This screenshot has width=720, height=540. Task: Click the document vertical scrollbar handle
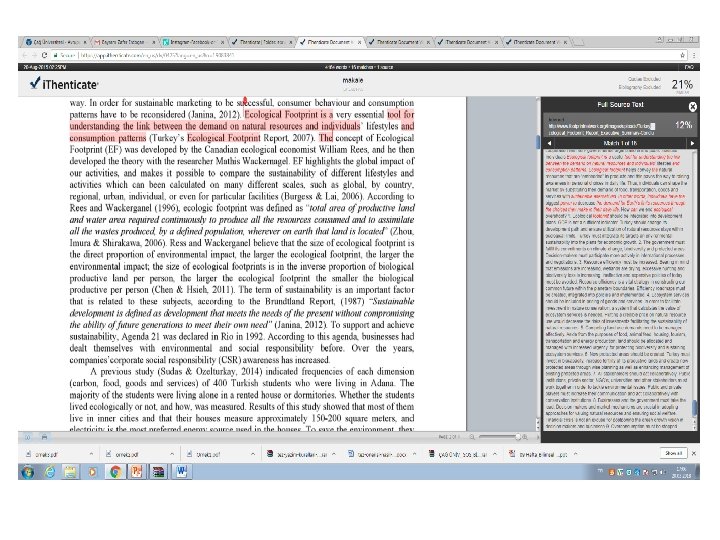(x=538, y=142)
